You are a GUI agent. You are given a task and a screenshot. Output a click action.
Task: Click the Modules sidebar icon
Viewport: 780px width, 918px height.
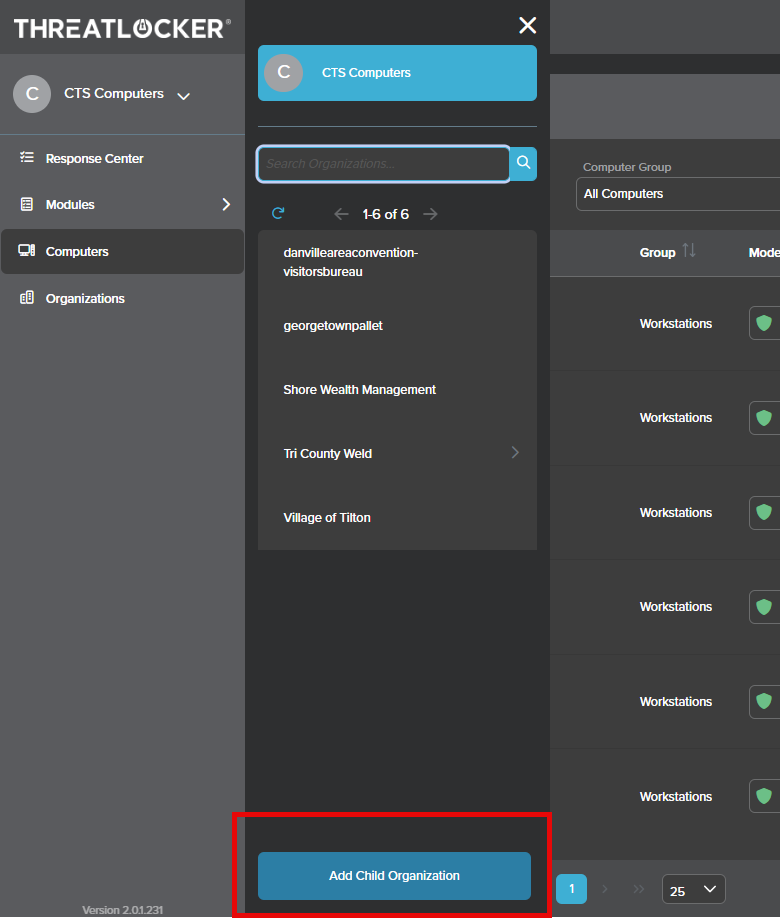pos(27,204)
